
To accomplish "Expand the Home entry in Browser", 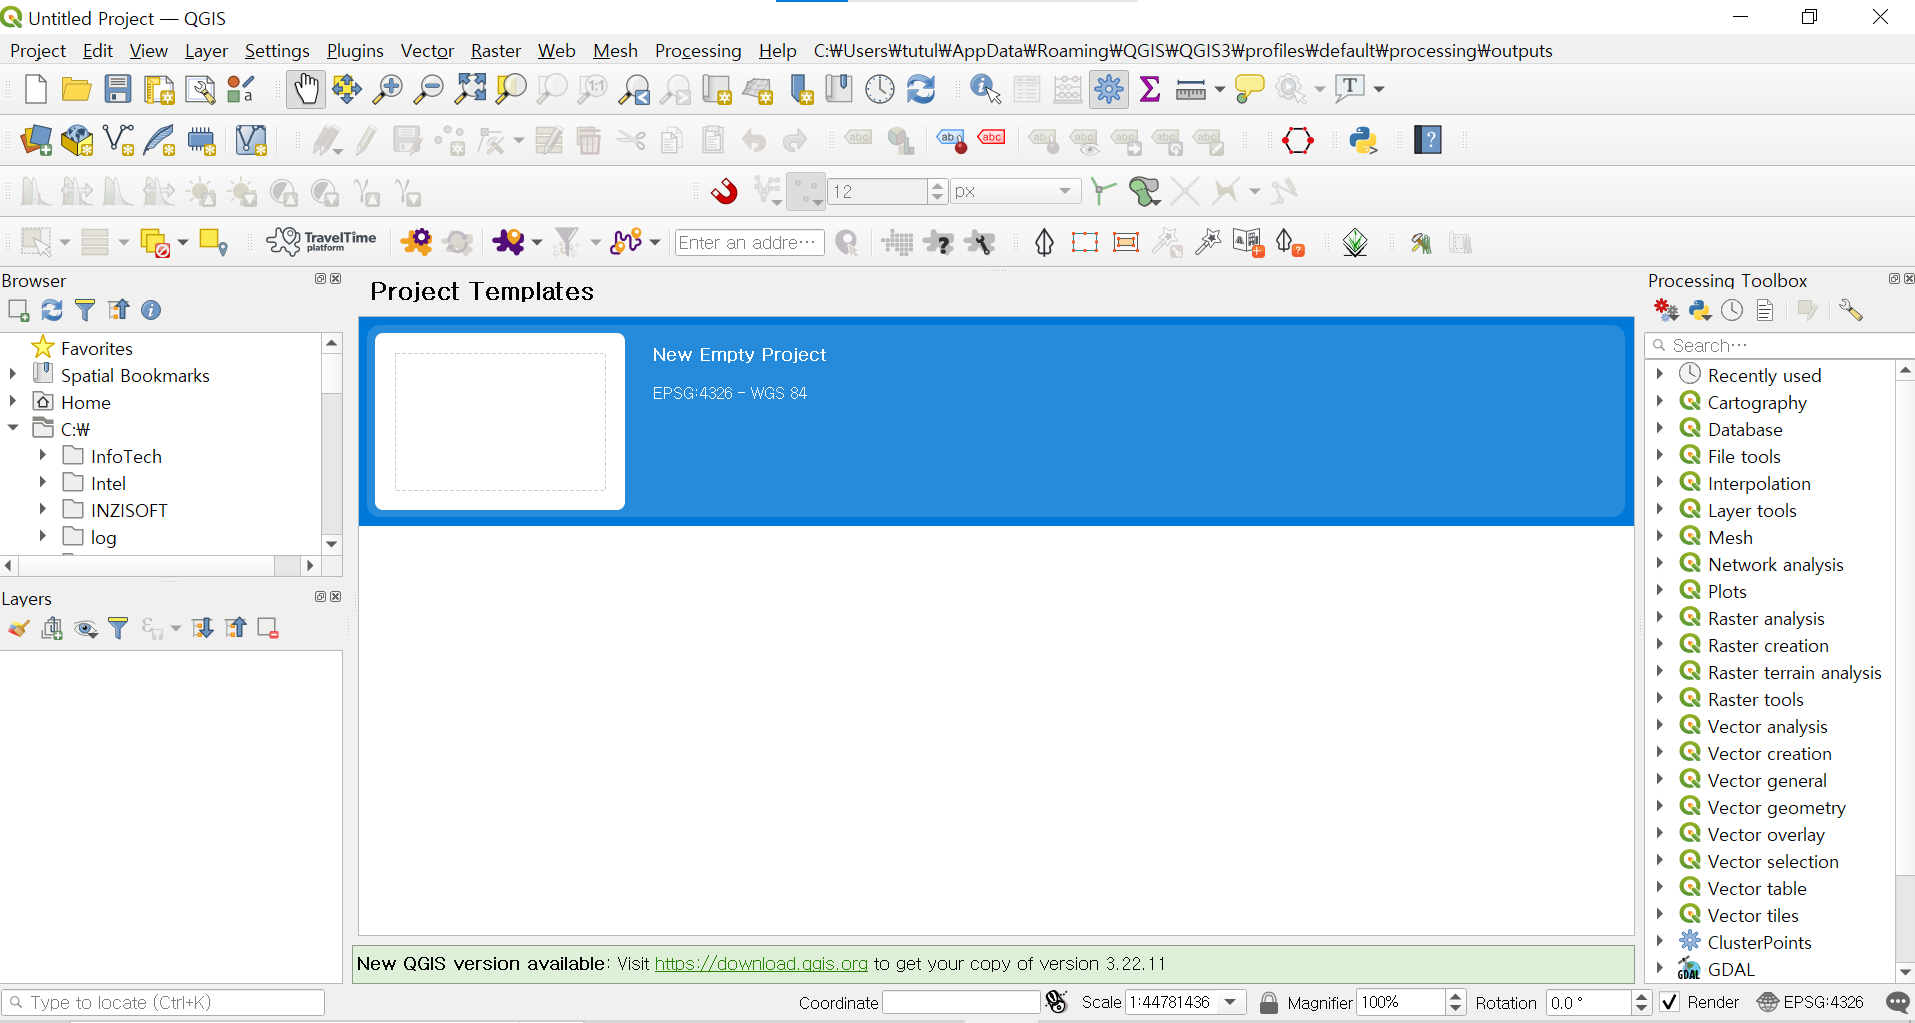I will [12, 401].
